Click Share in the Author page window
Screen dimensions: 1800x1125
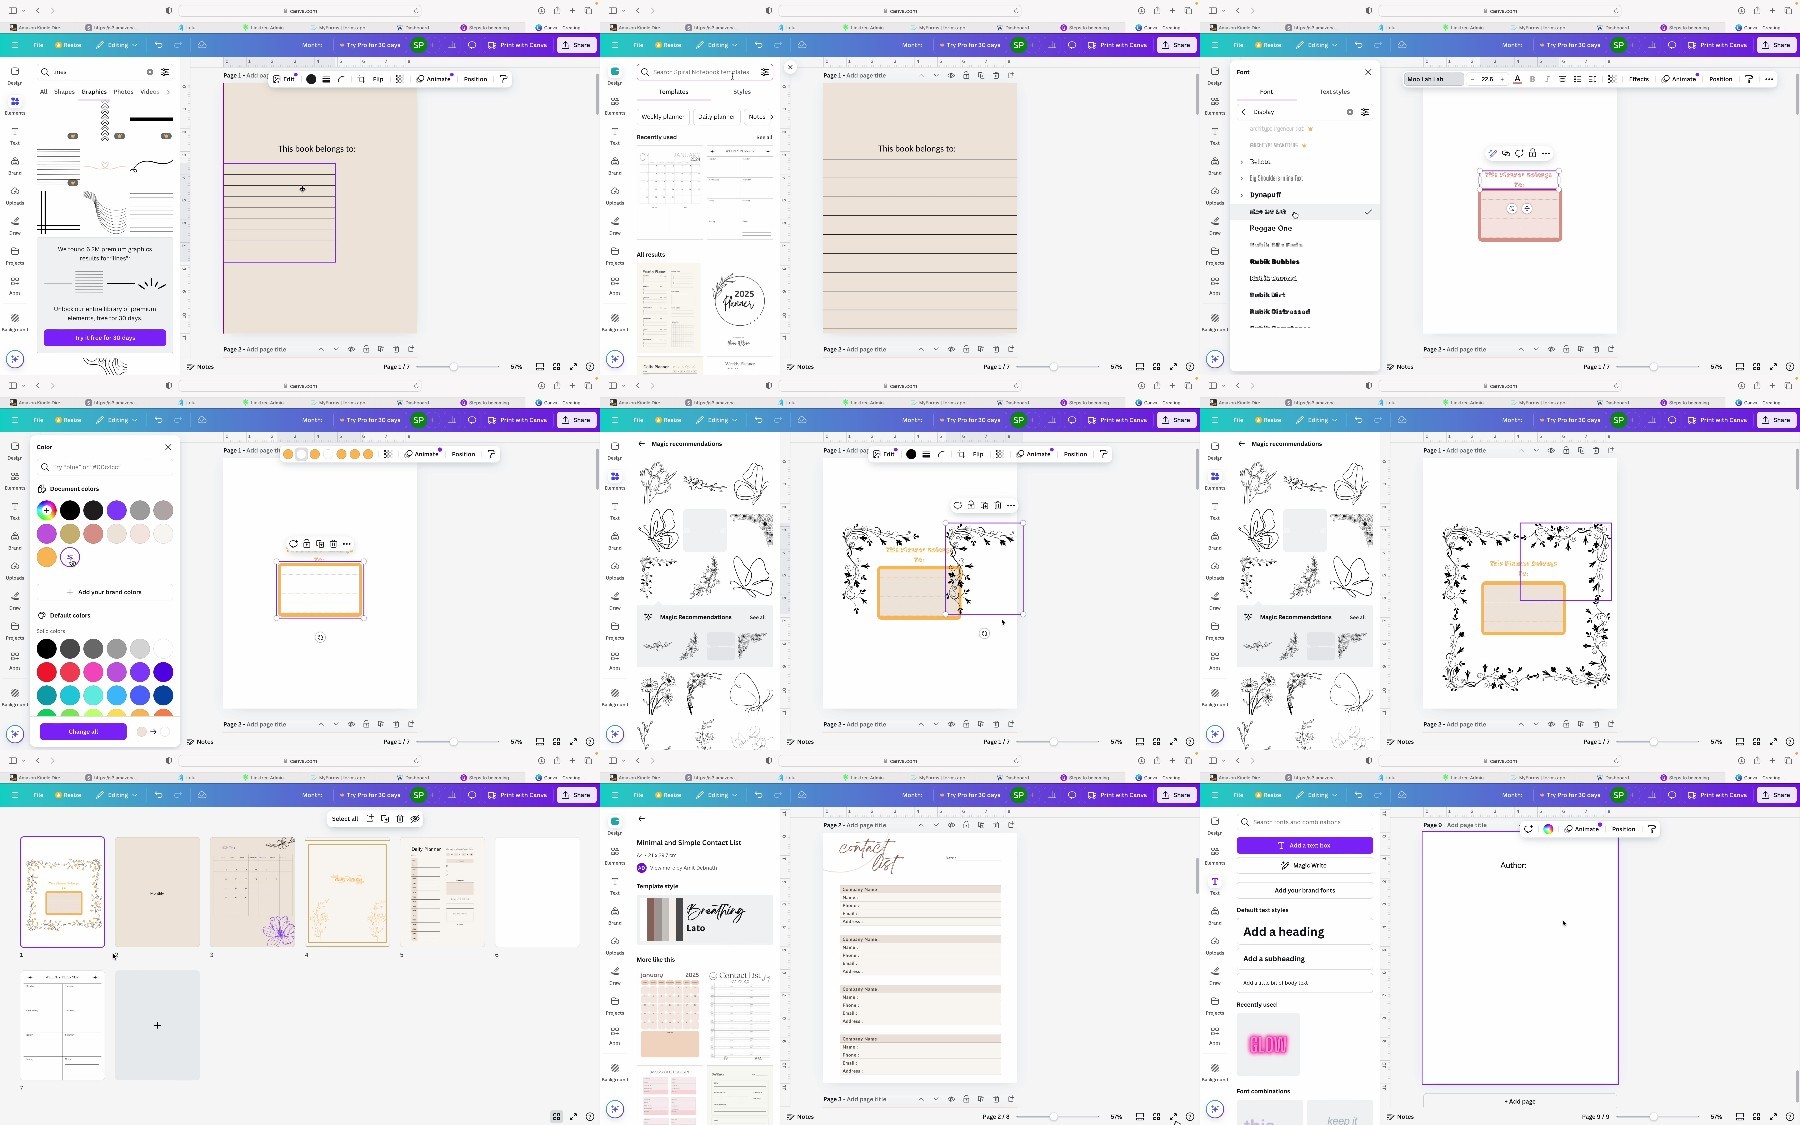click(x=1777, y=795)
